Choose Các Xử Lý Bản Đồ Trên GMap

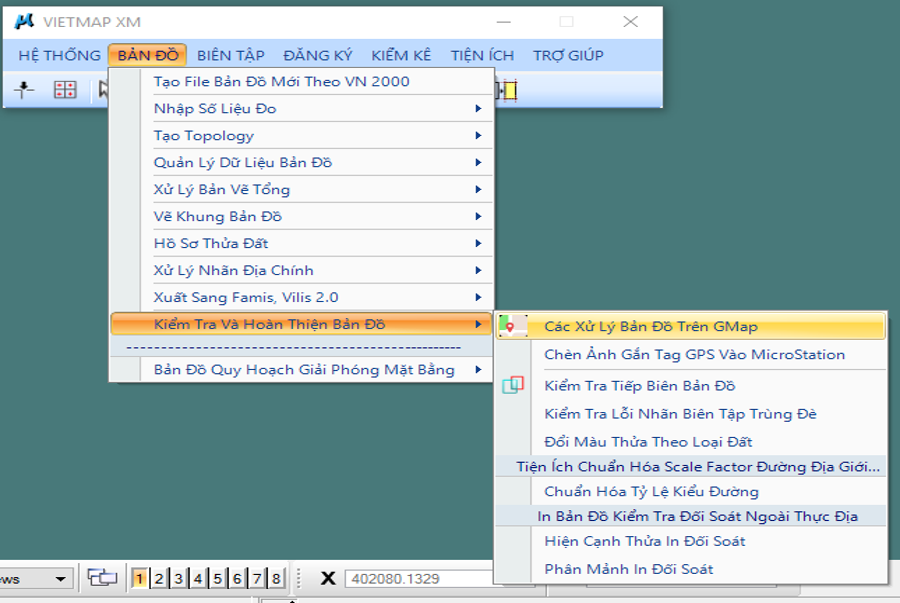tap(691, 326)
